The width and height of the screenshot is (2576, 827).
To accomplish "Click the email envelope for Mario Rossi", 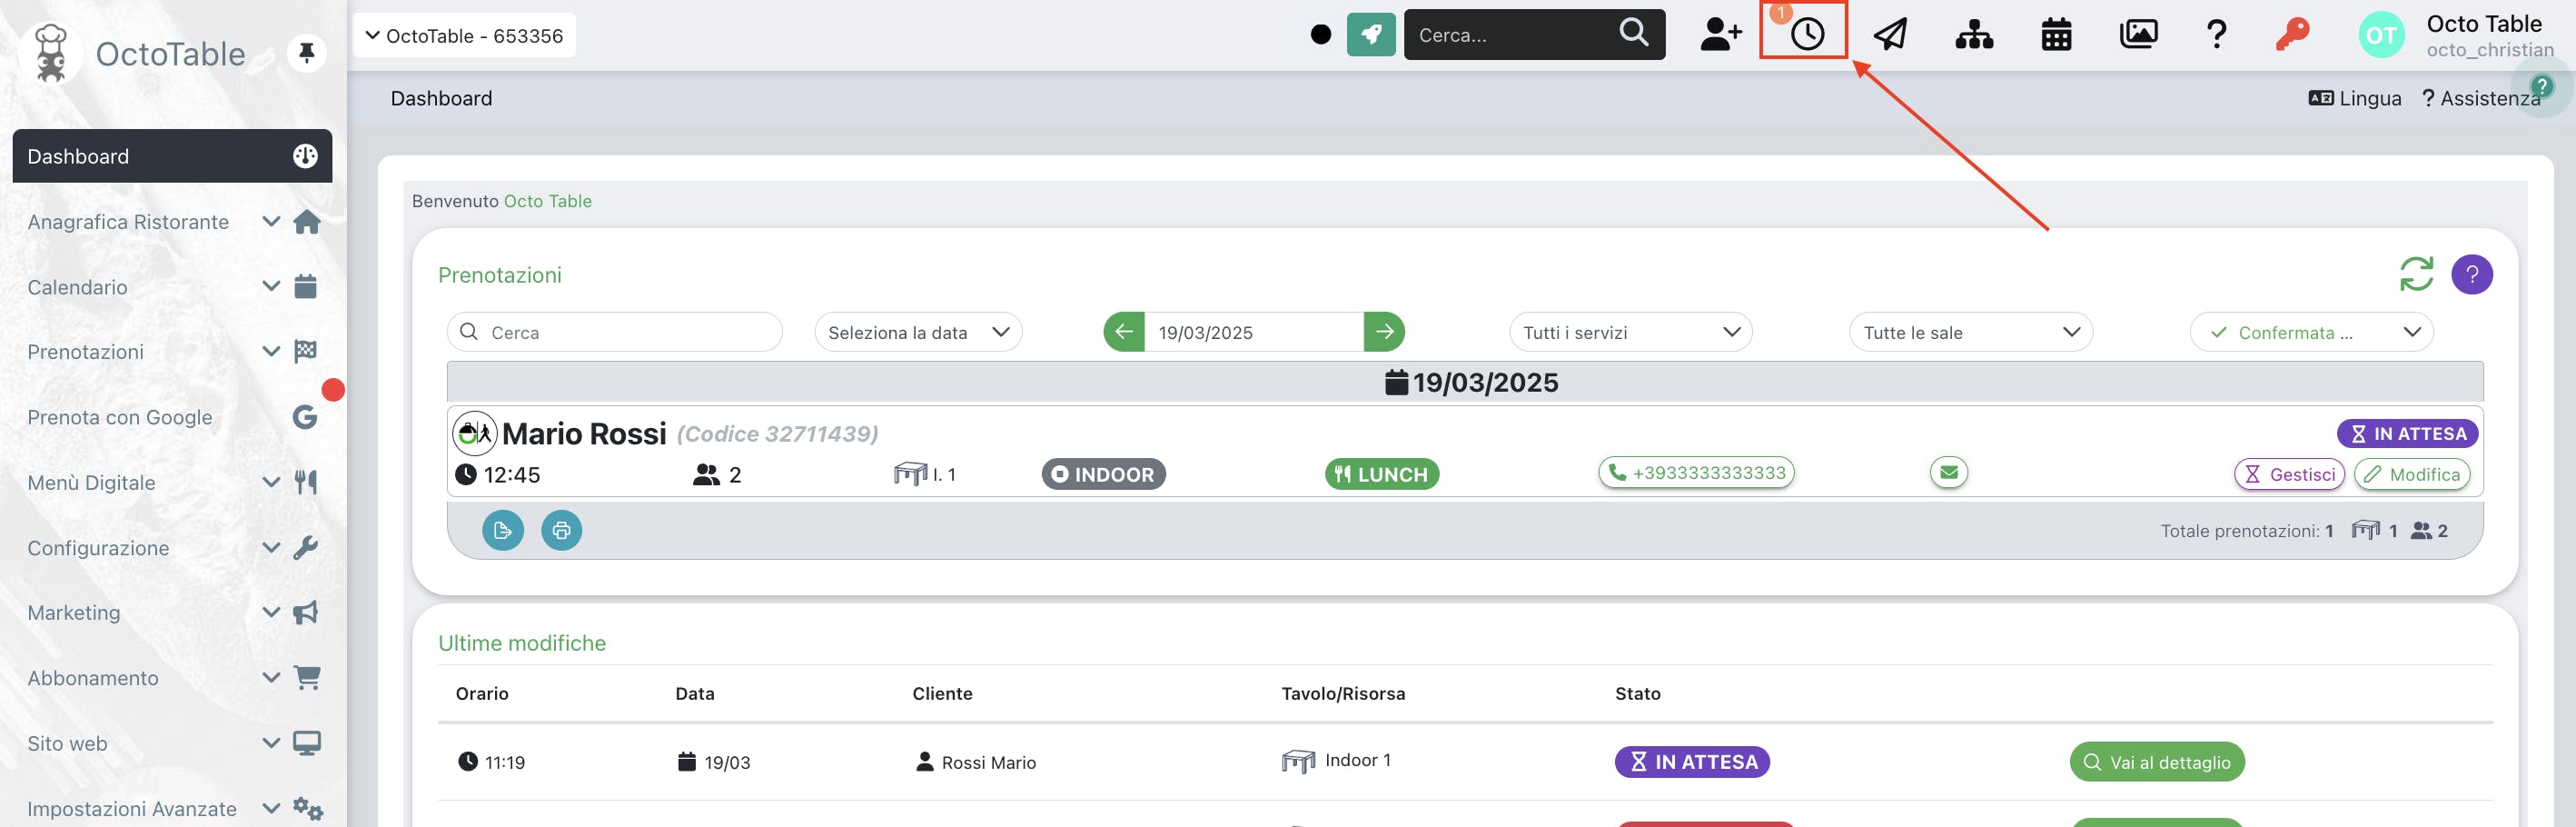I will 1948,472.
